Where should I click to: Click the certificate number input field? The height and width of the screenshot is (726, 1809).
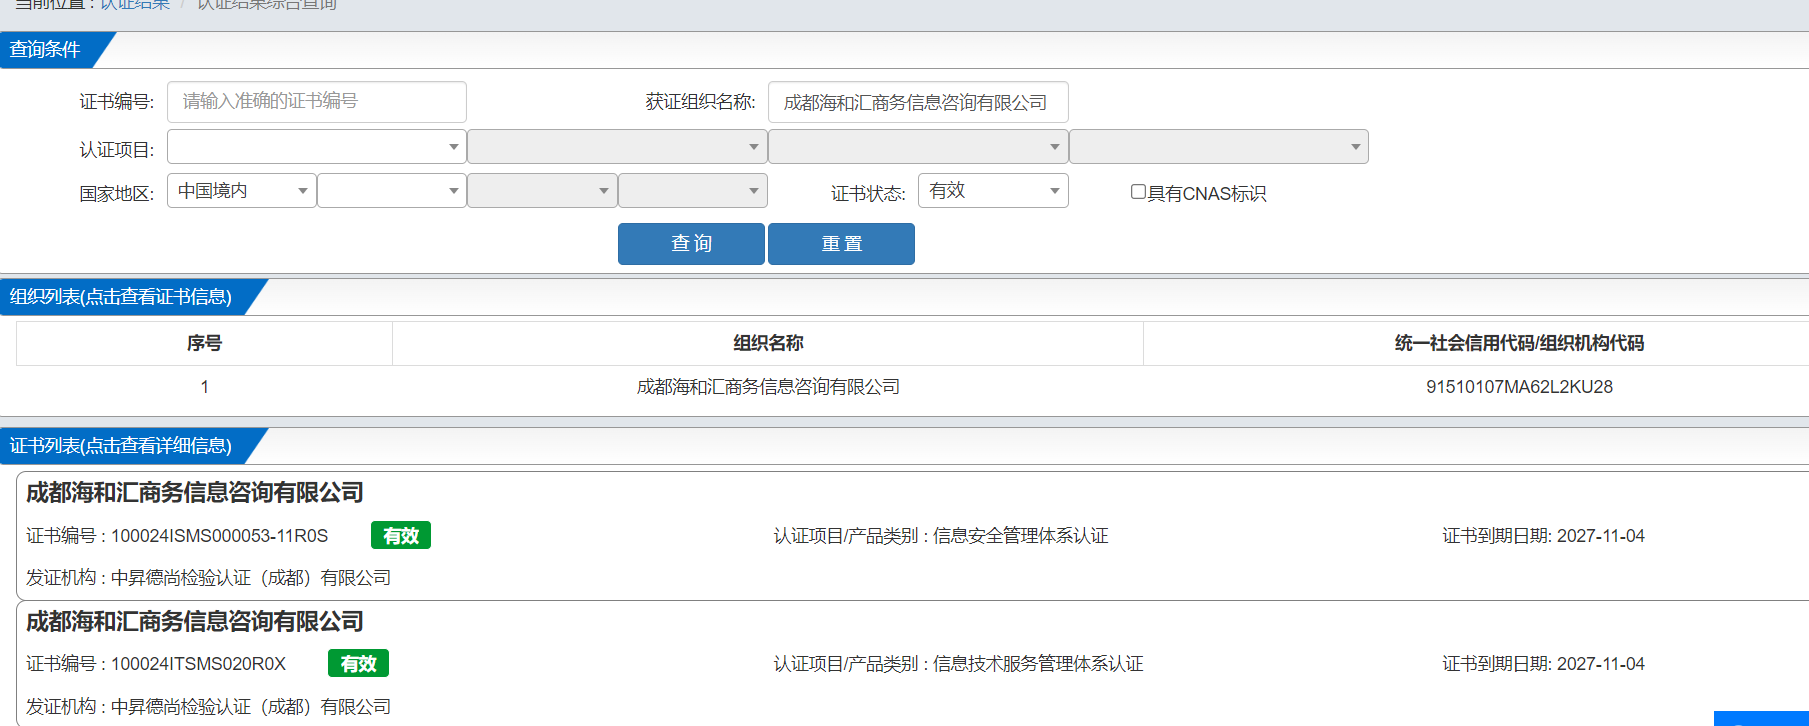coord(316,102)
